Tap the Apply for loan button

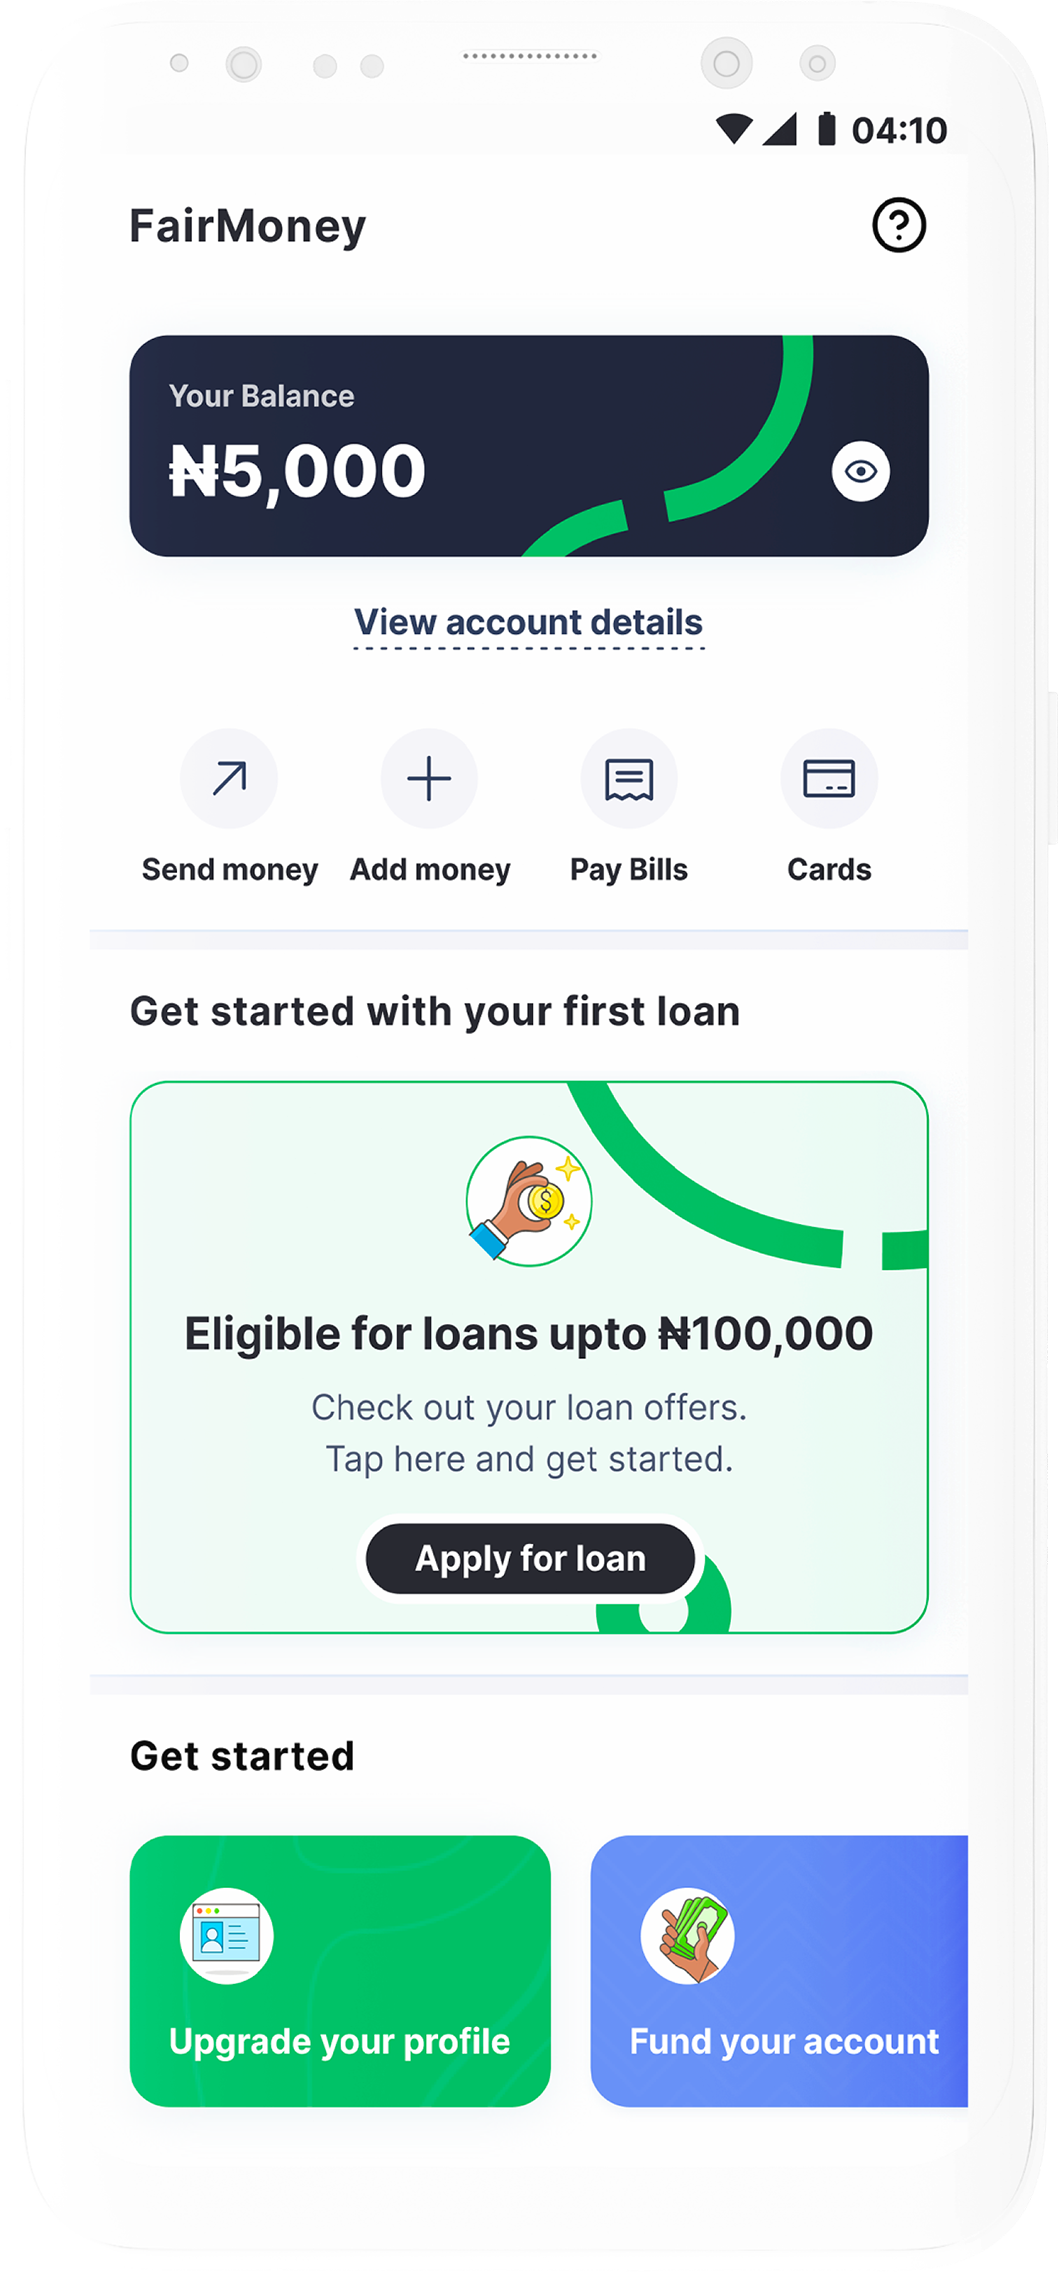[x=530, y=1558]
